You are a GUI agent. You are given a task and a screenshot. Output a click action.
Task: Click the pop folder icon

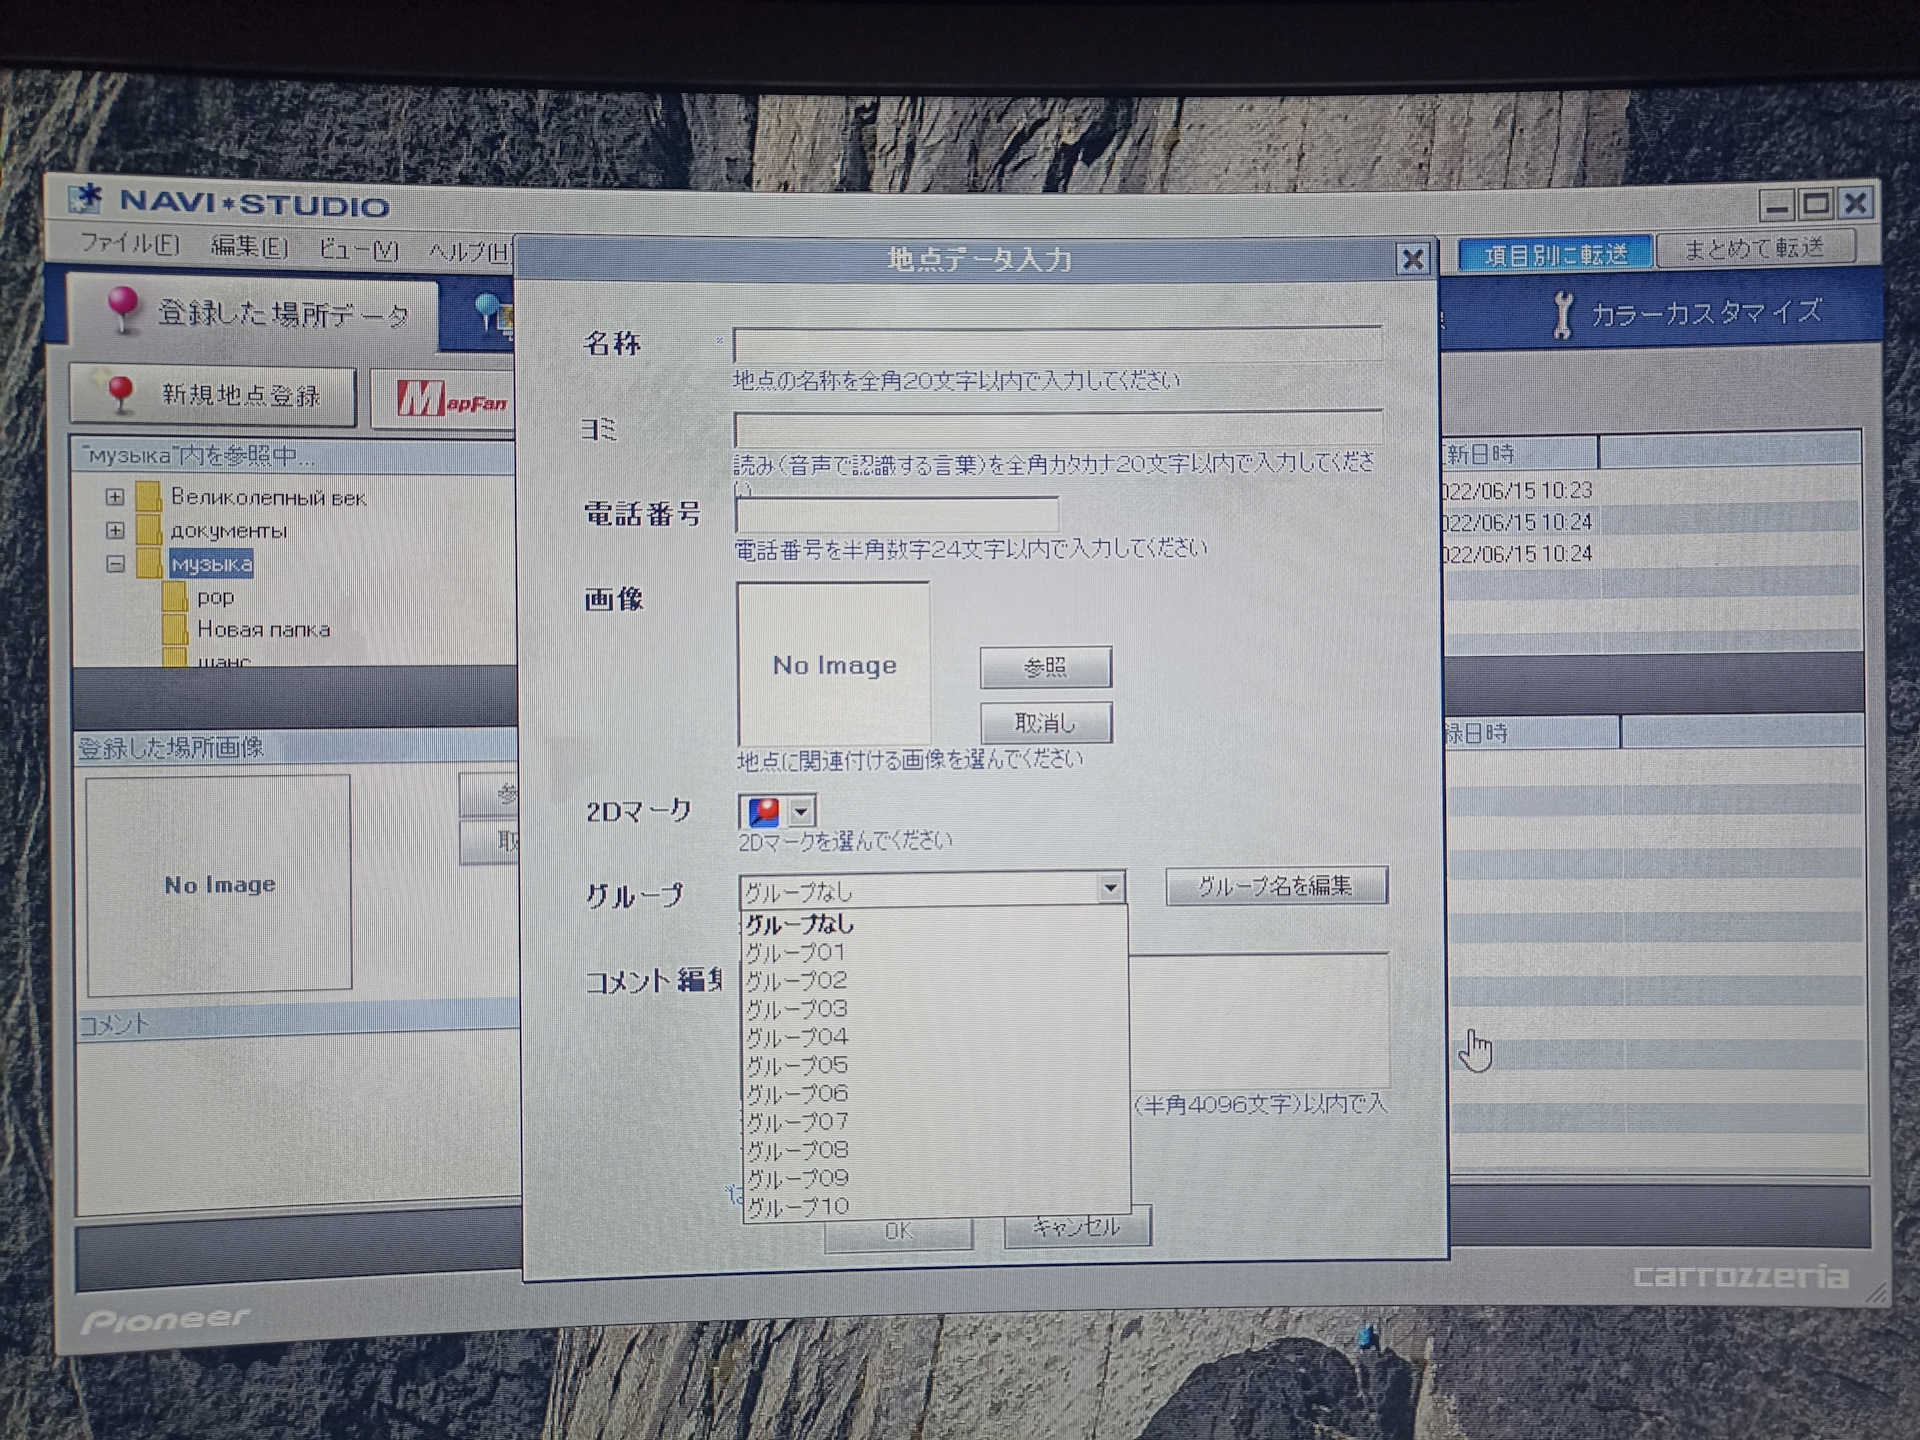pos(175,597)
